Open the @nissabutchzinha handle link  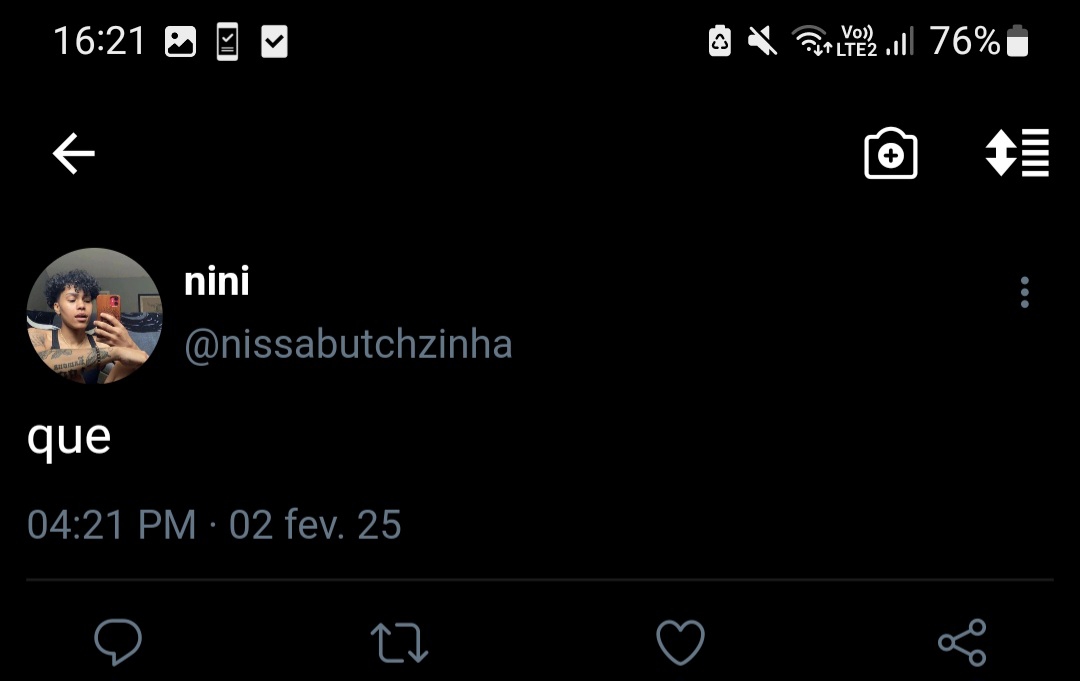pos(348,345)
